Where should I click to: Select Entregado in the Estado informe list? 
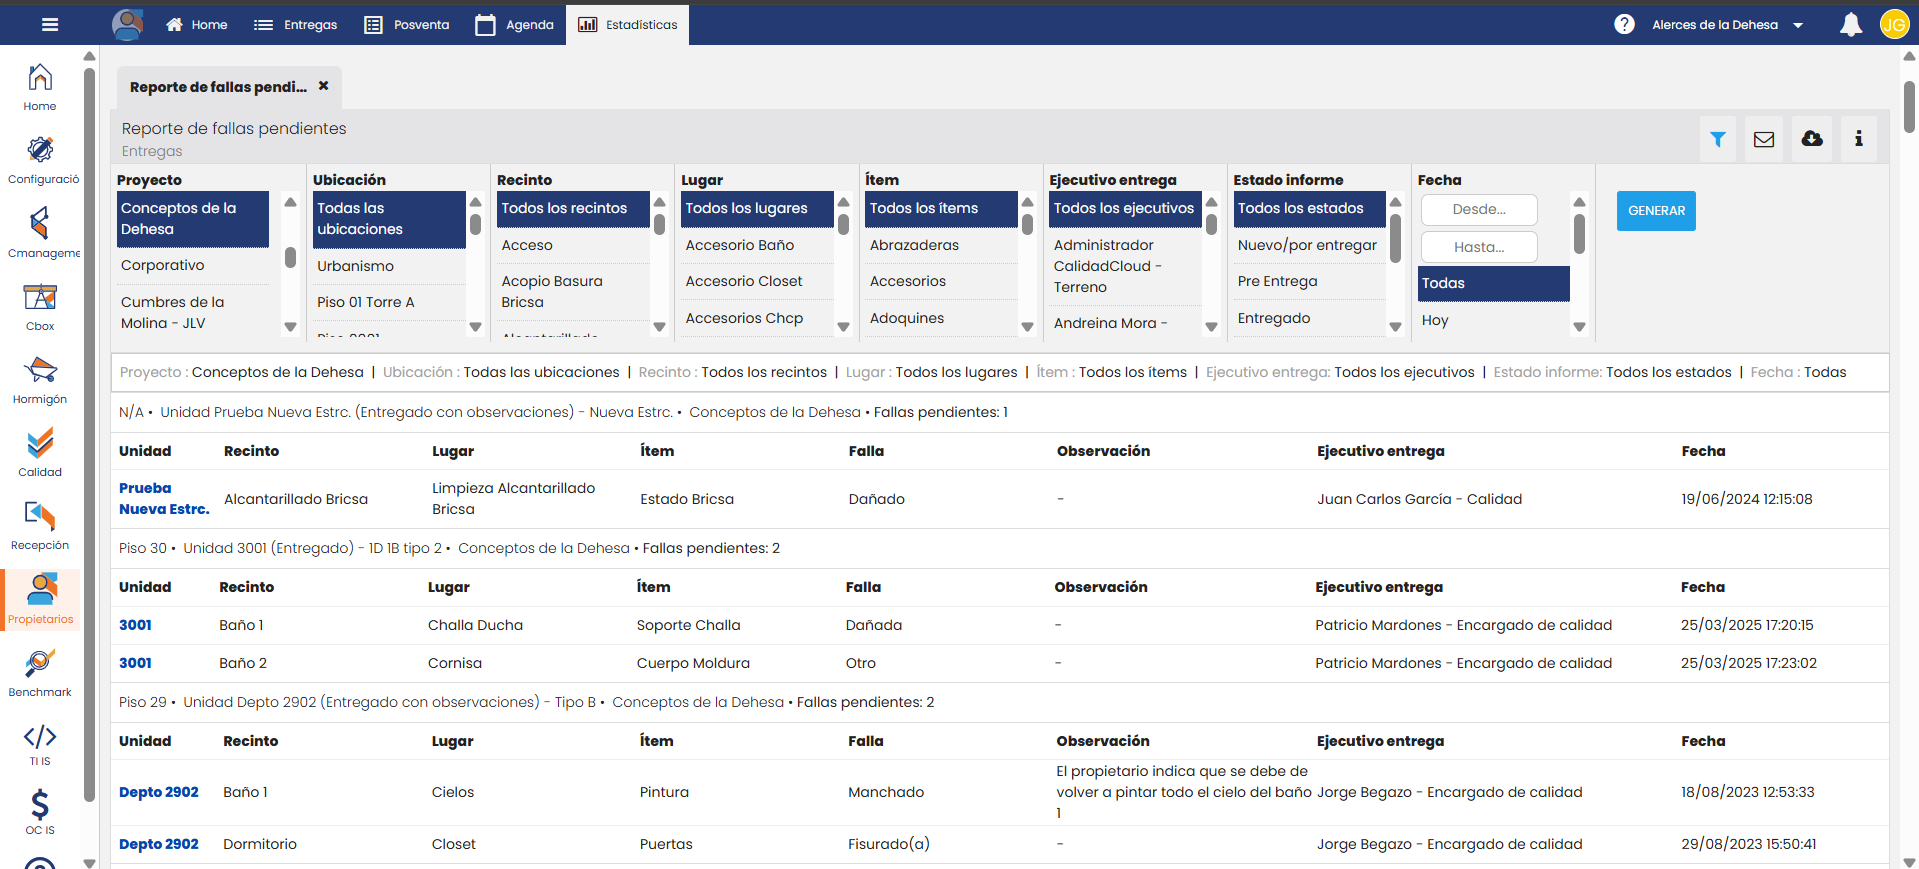tap(1310, 318)
